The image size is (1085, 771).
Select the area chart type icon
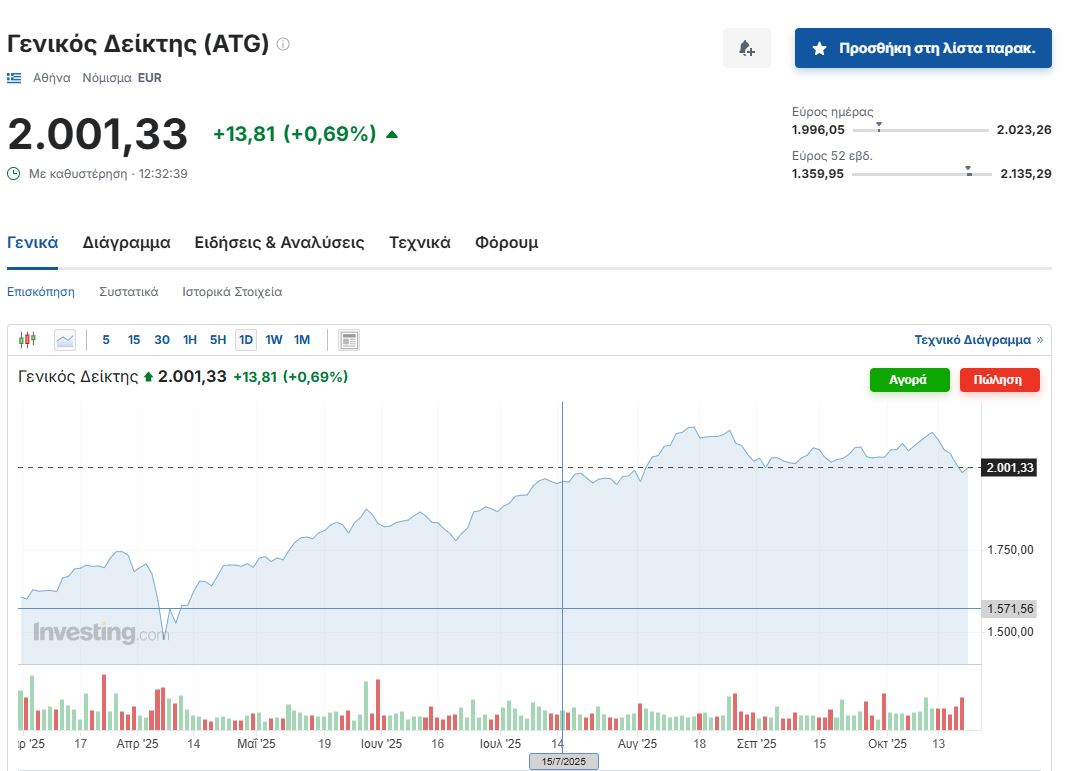[x=65, y=340]
